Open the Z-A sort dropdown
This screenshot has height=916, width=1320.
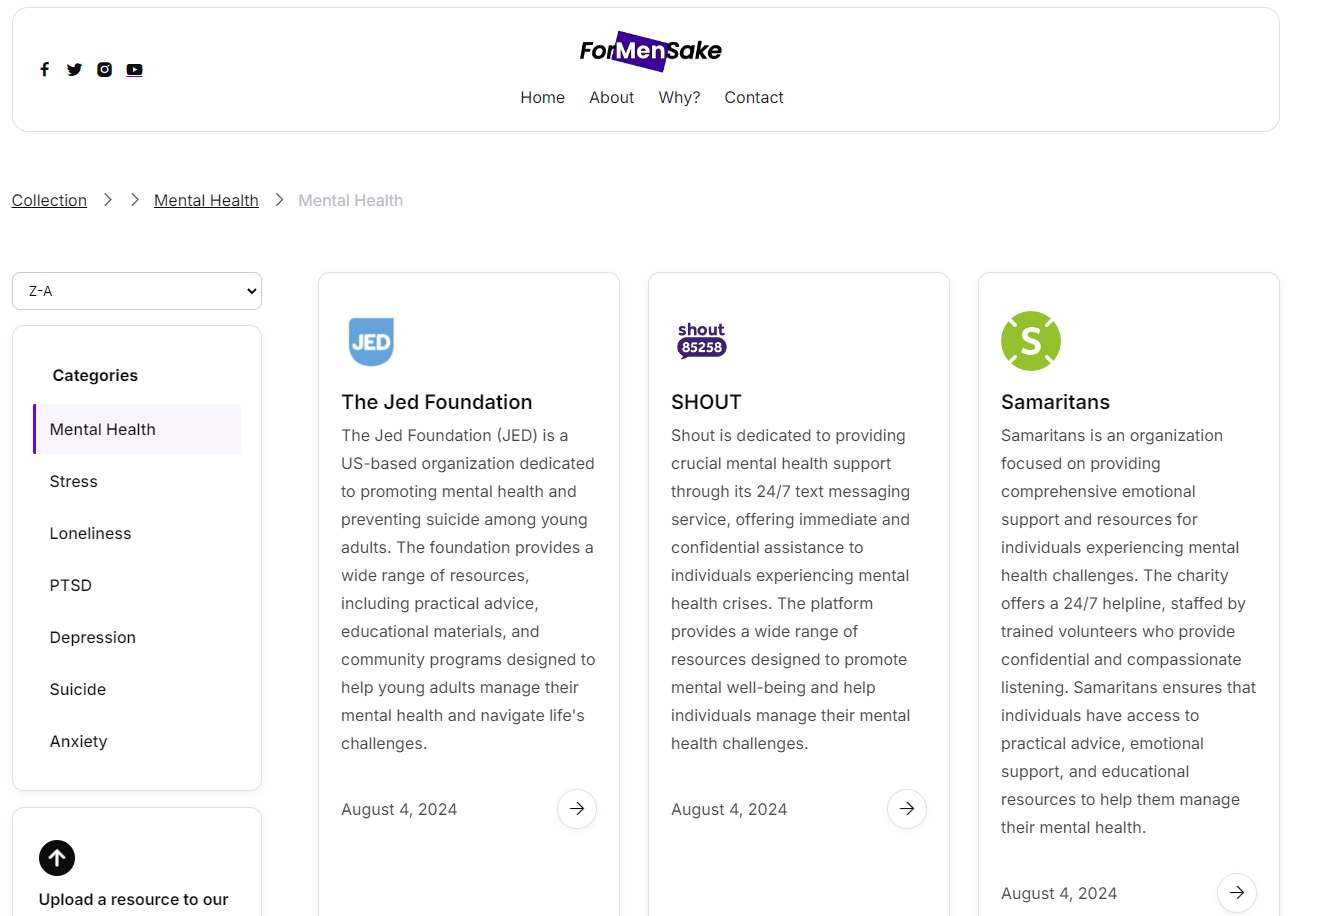tap(137, 291)
